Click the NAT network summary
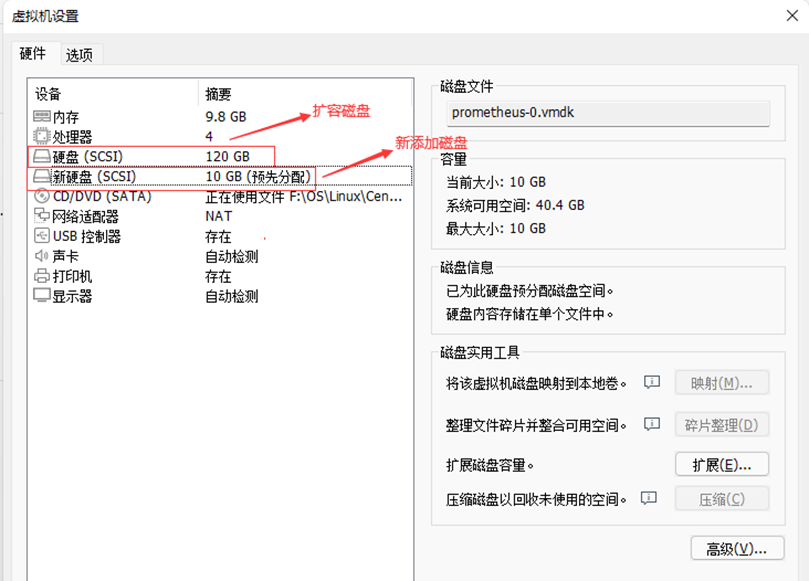This screenshot has height=581, width=809. tap(219, 216)
